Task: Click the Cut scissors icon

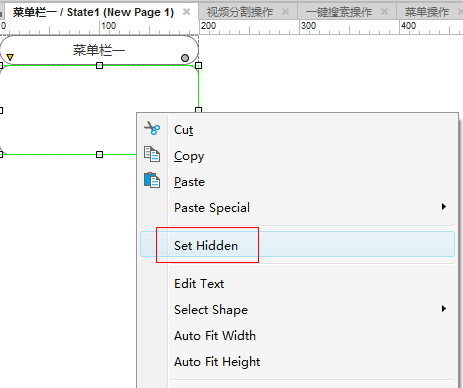Action: click(x=152, y=128)
